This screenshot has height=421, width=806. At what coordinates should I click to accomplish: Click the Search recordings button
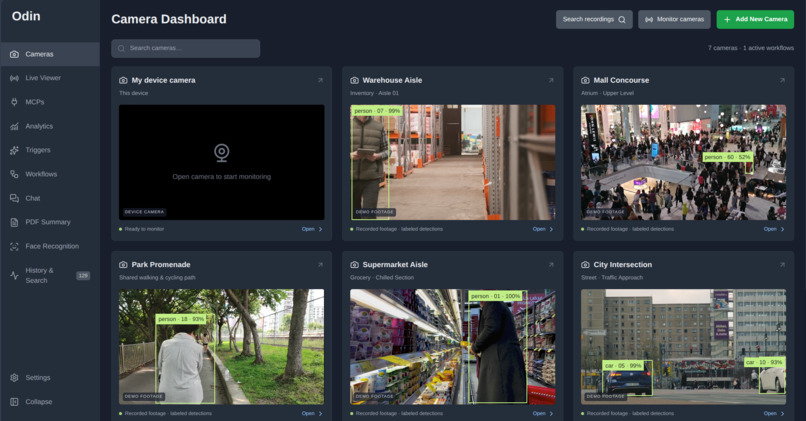[x=594, y=20]
